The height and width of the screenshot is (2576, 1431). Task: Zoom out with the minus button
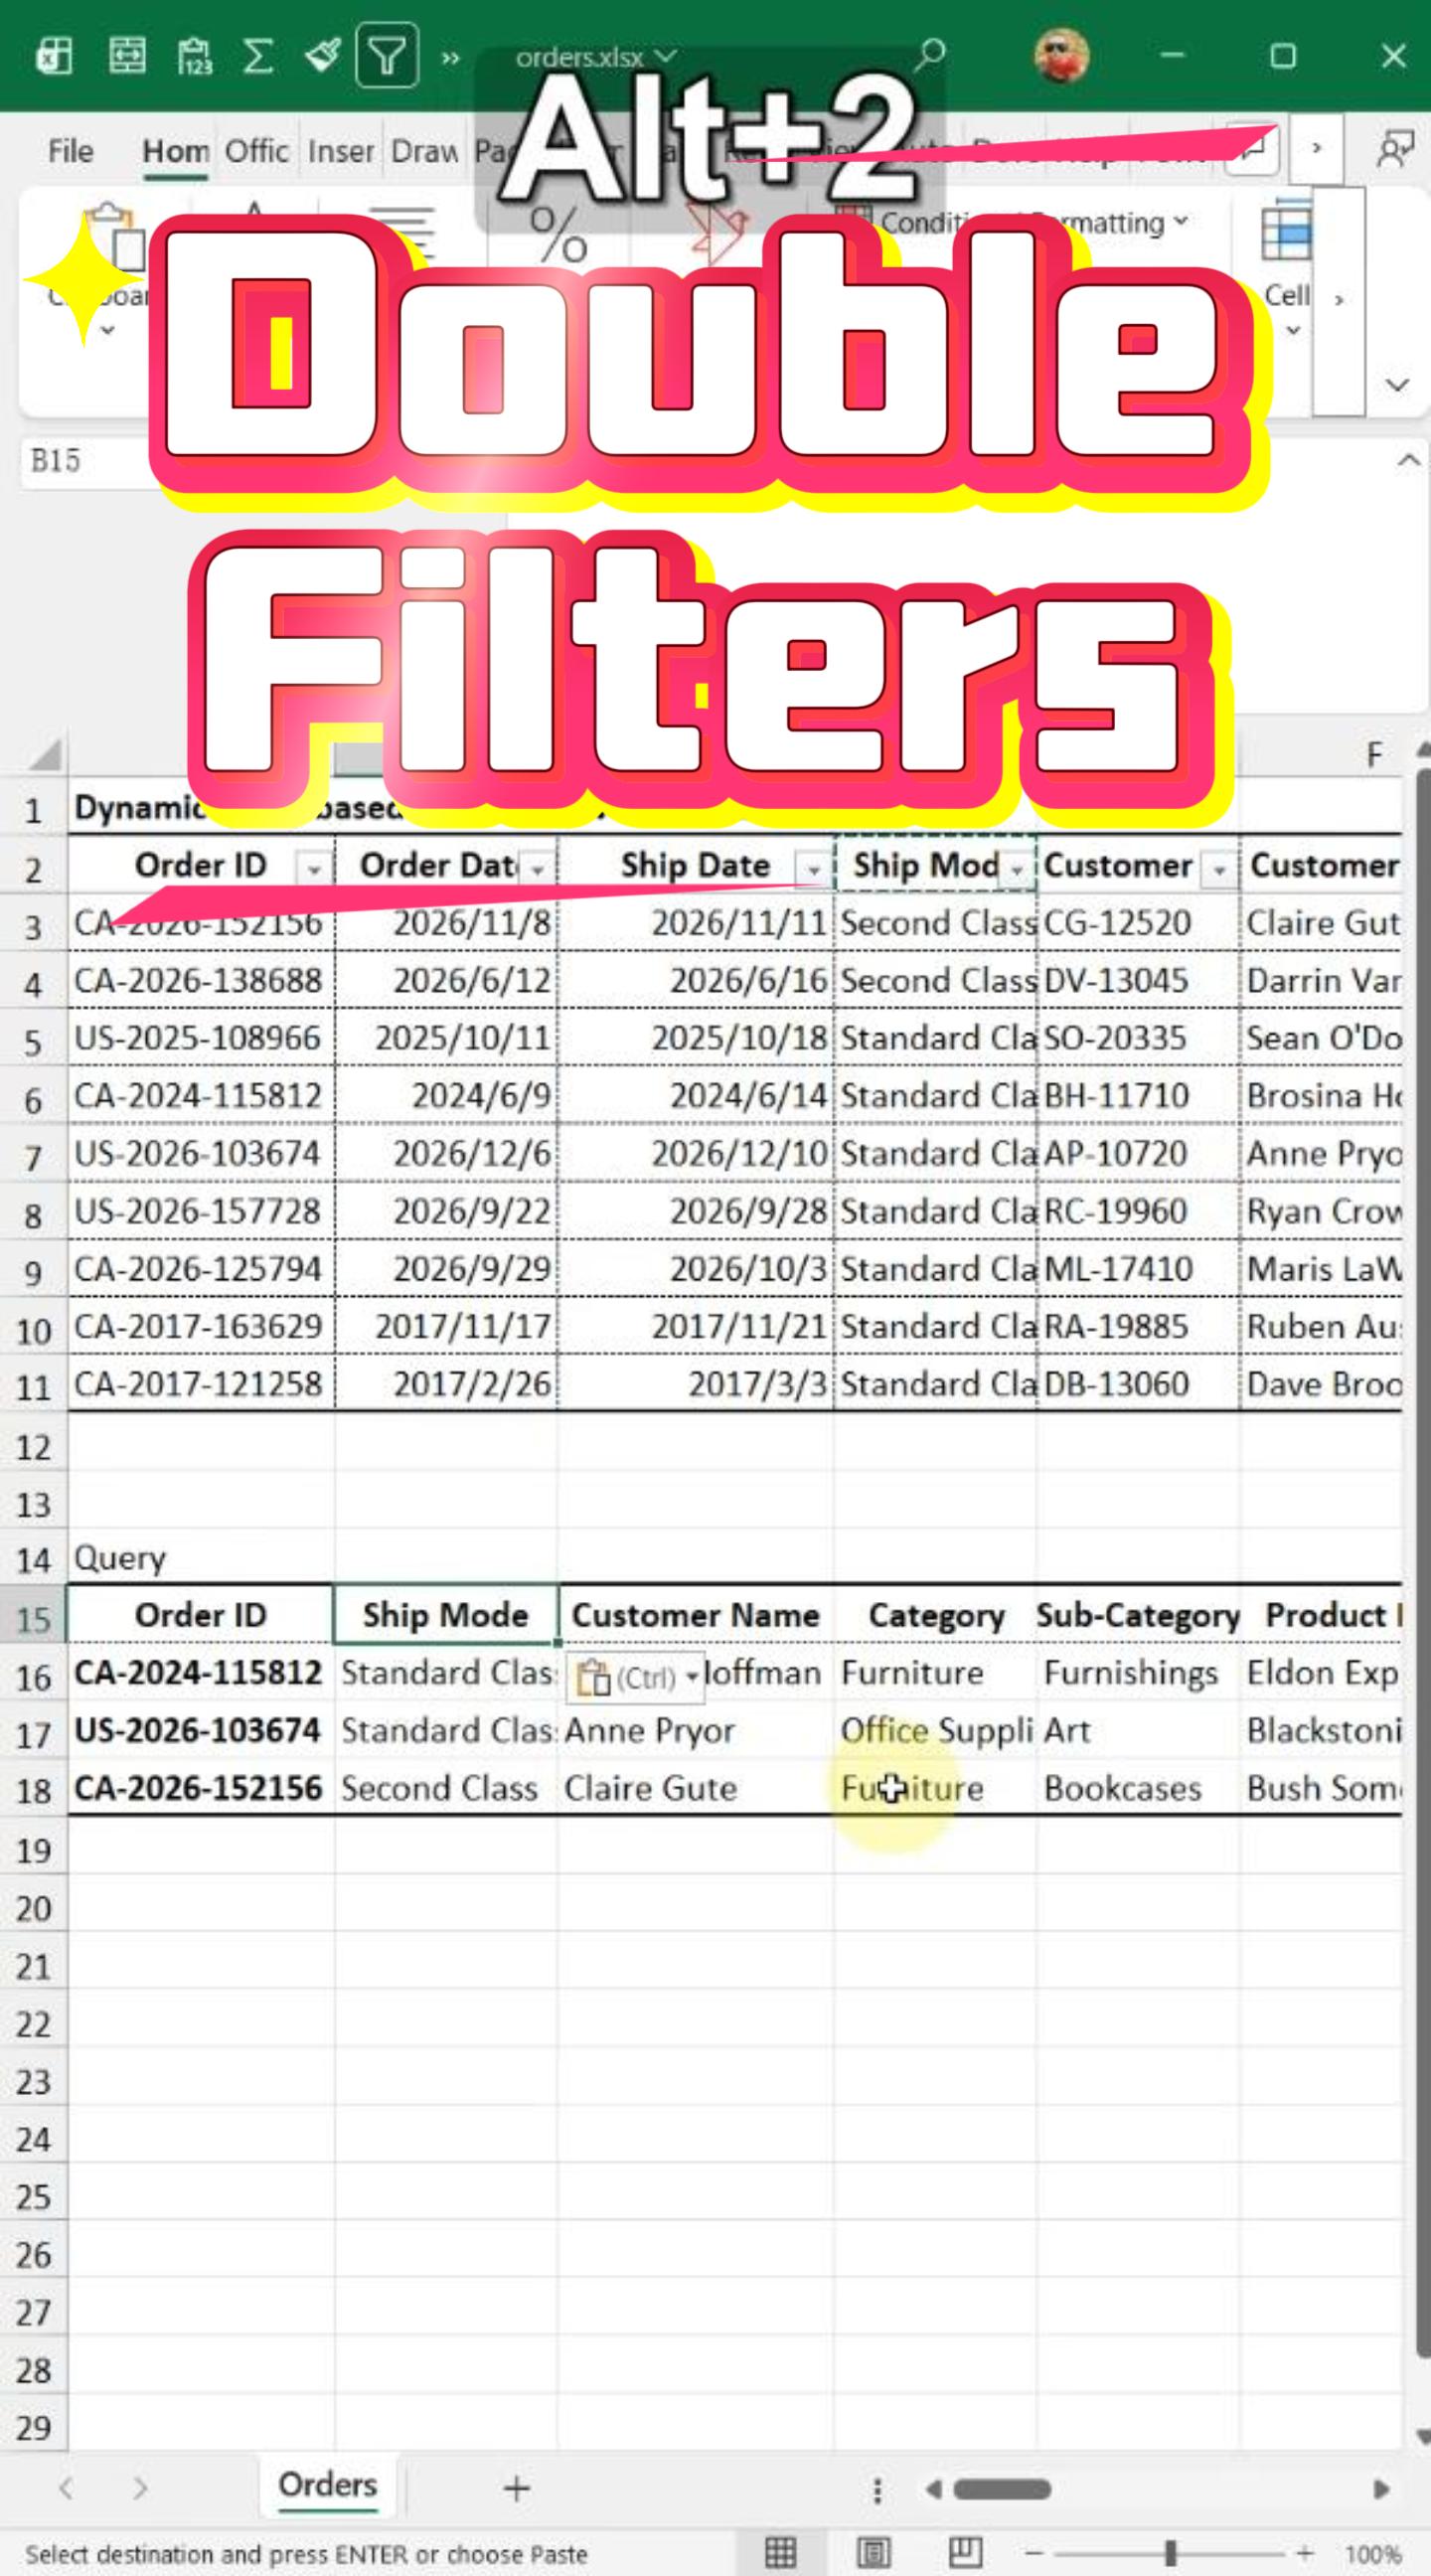click(x=1035, y=2554)
